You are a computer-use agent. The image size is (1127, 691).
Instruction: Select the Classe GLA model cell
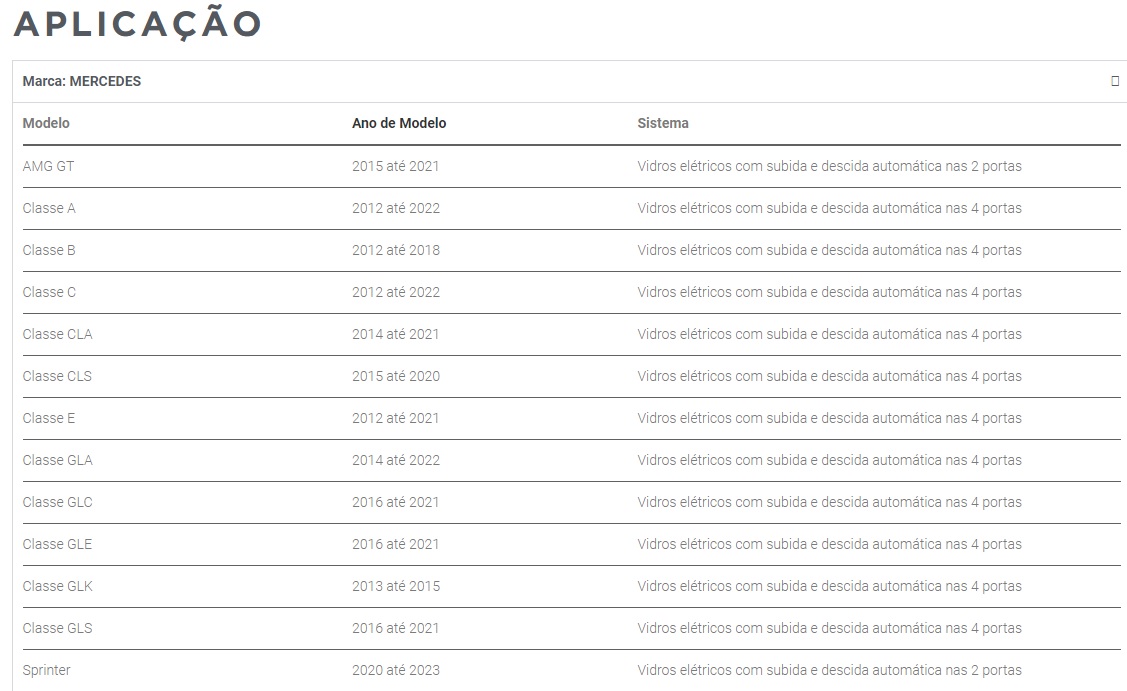point(58,460)
